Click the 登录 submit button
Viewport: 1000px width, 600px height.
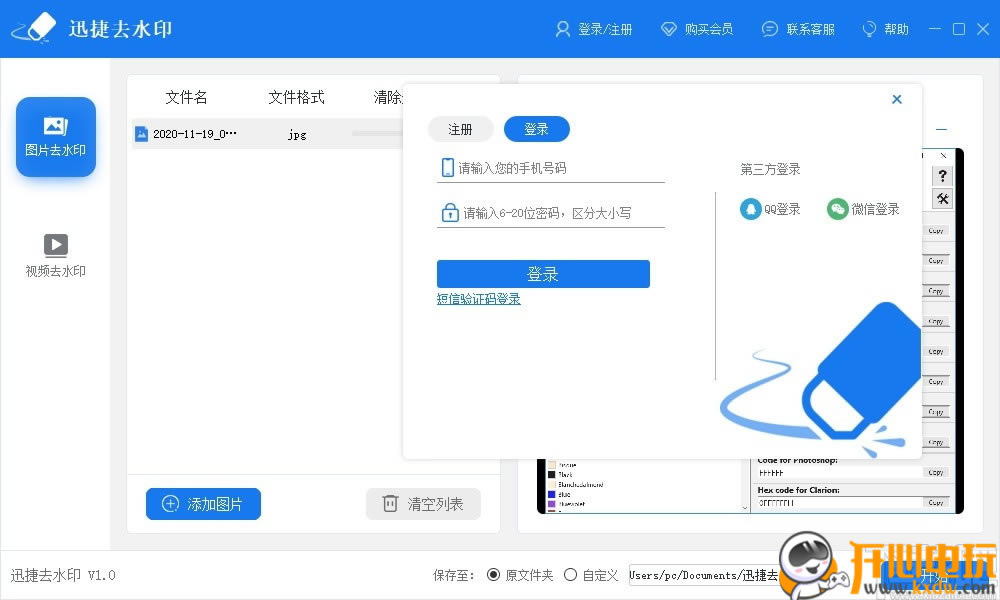click(543, 273)
